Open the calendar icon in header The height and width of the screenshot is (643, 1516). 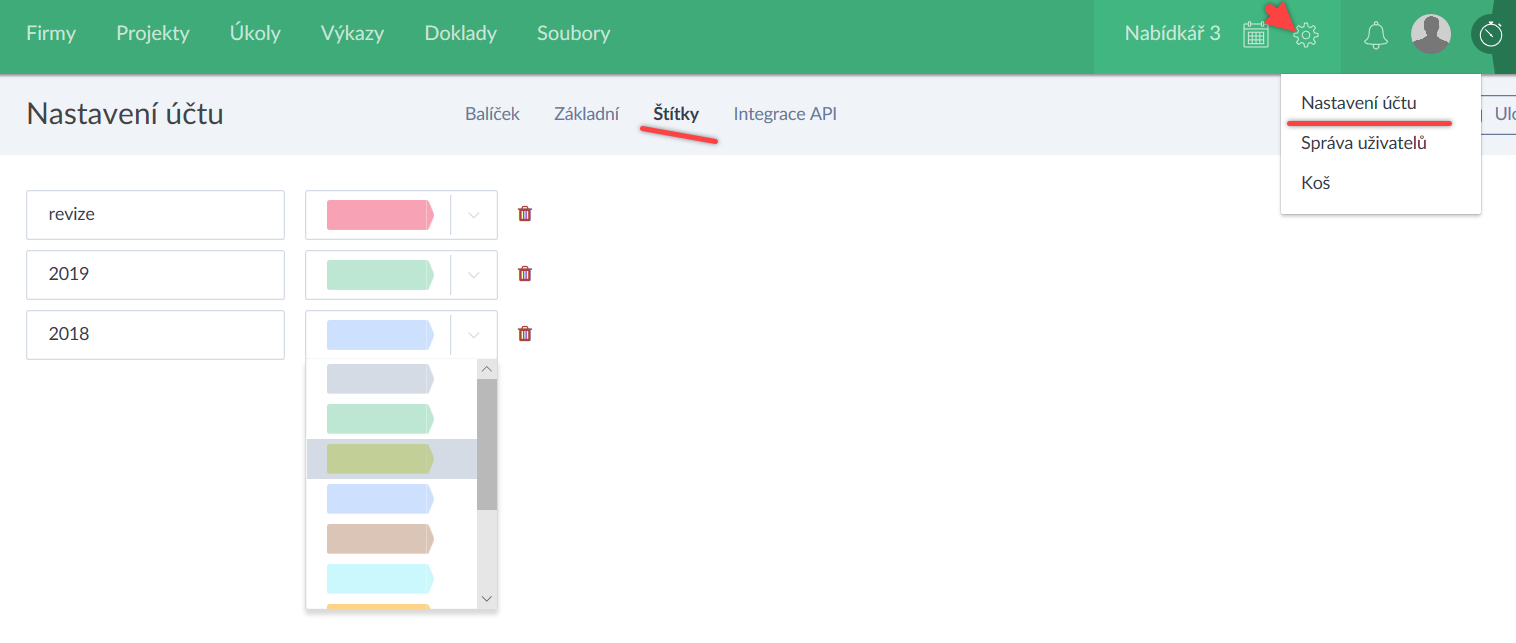(1255, 35)
